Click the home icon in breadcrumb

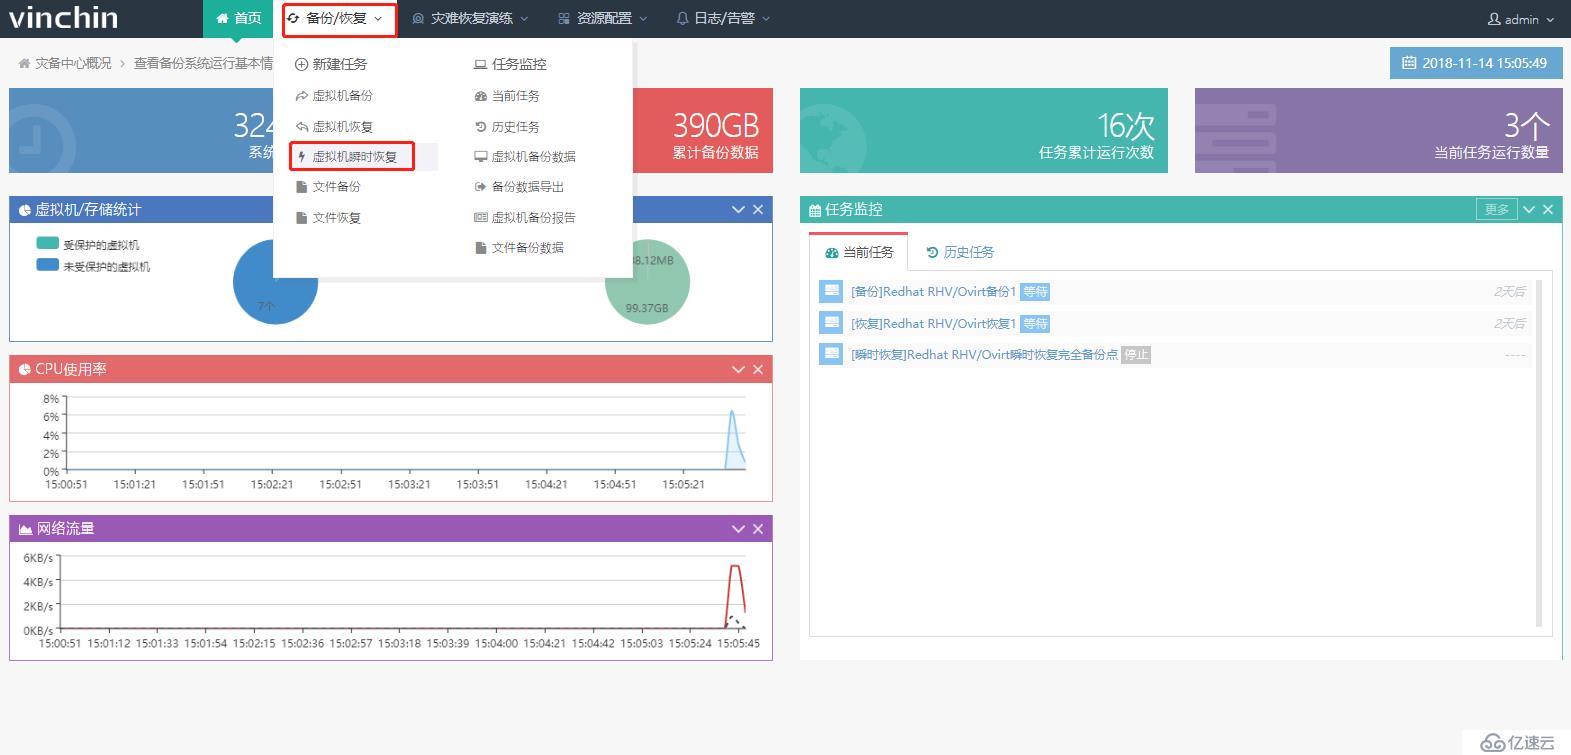coord(24,63)
